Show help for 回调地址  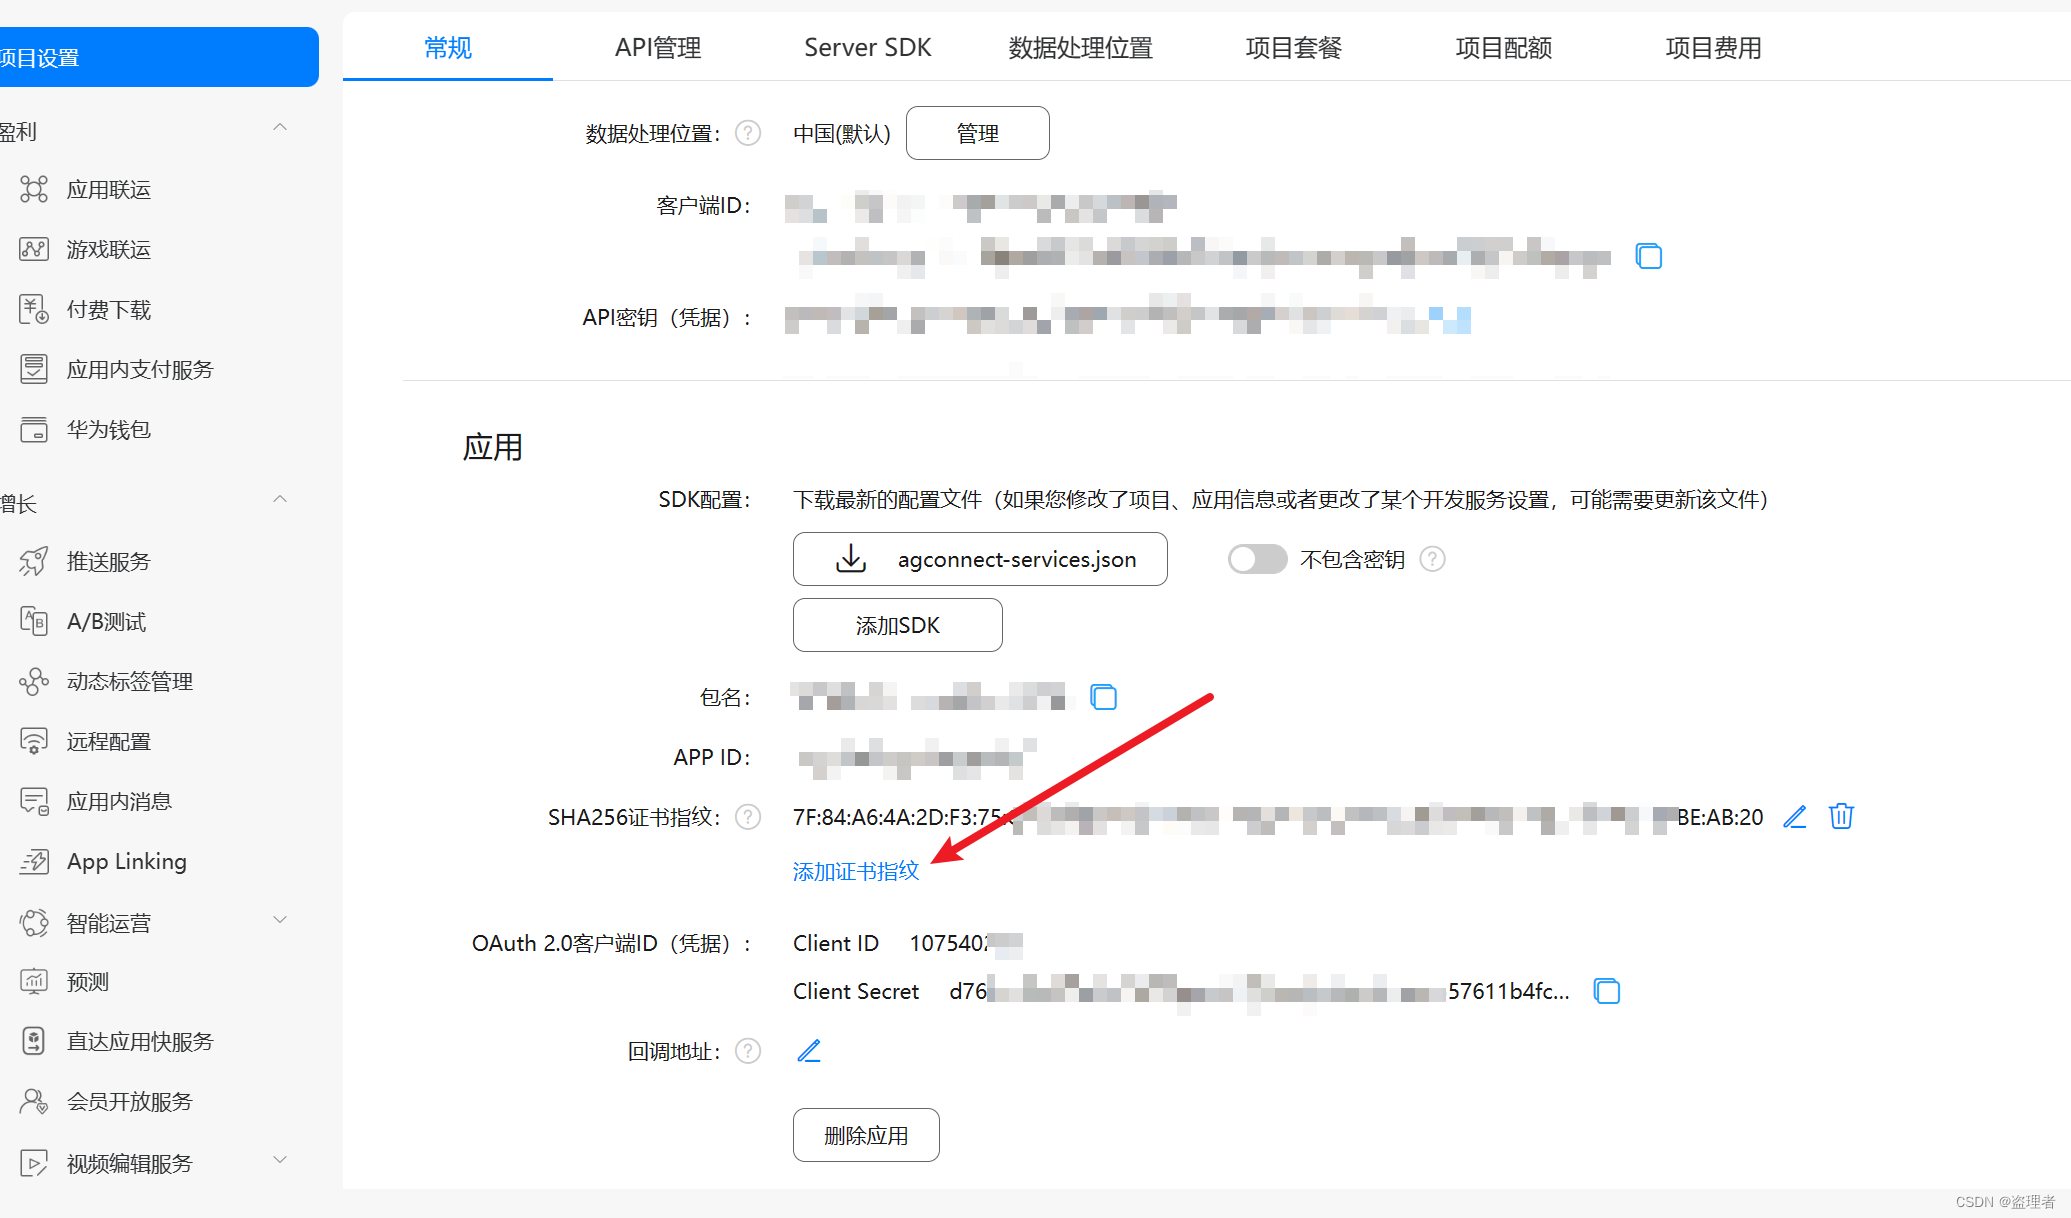[748, 1051]
